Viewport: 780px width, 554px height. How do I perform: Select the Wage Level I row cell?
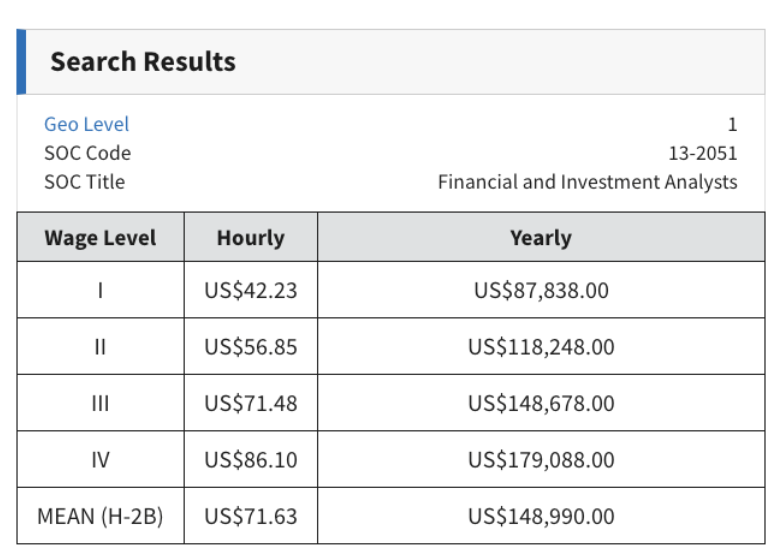coord(100,291)
